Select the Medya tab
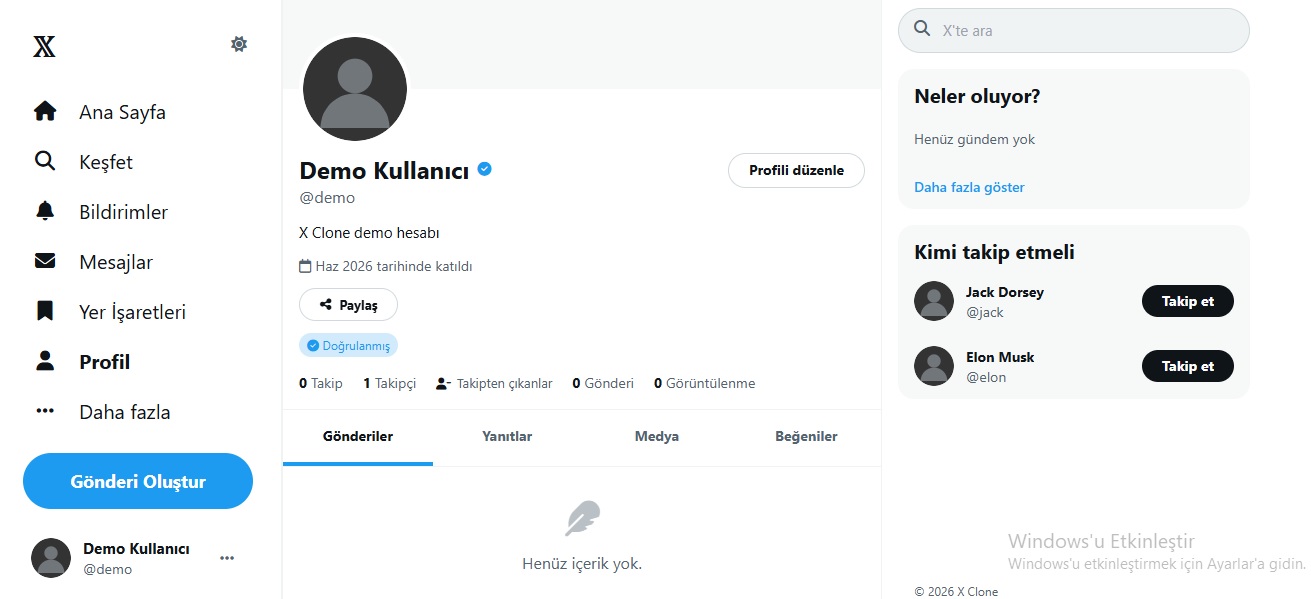 pos(657,437)
